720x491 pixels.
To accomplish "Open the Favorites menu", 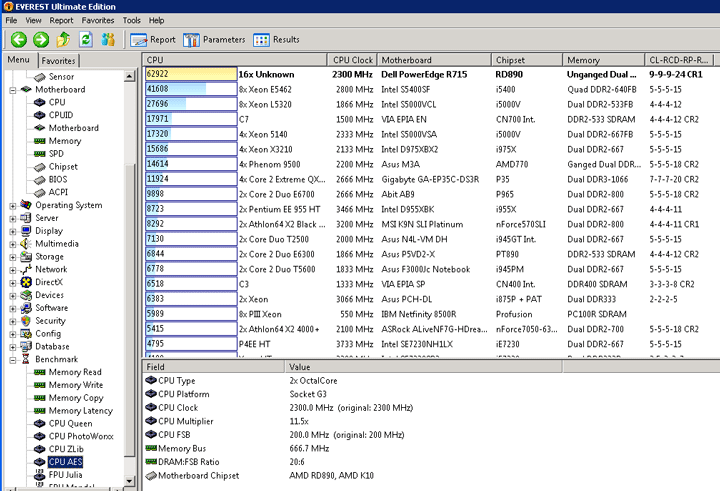I will click(x=98, y=20).
